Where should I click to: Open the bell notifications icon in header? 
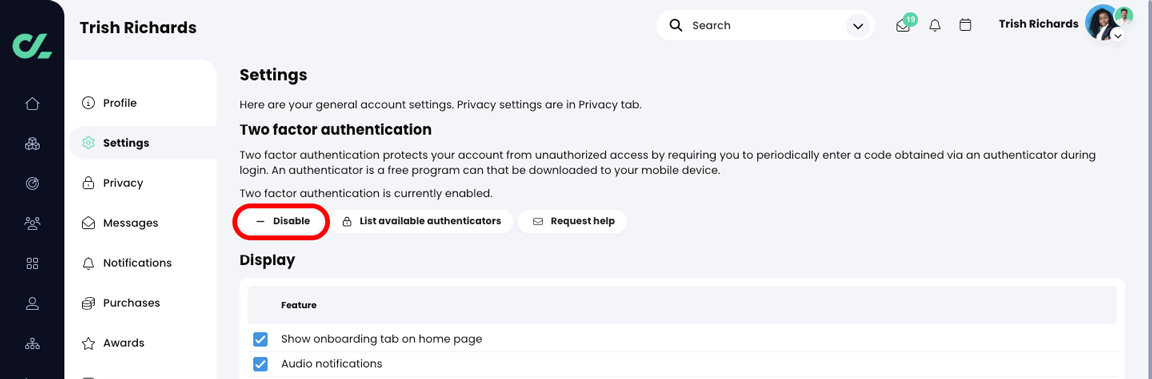click(x=935, y=26)
